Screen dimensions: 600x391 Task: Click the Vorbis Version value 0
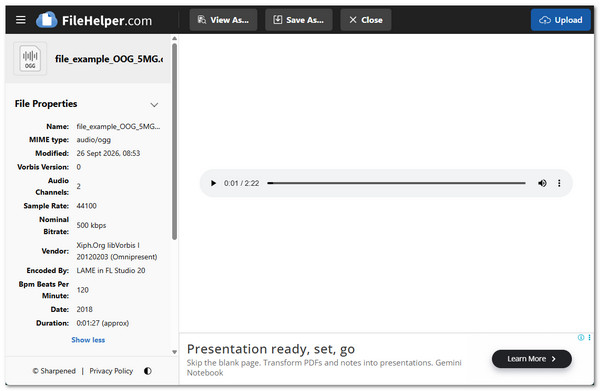coord(78,167)
